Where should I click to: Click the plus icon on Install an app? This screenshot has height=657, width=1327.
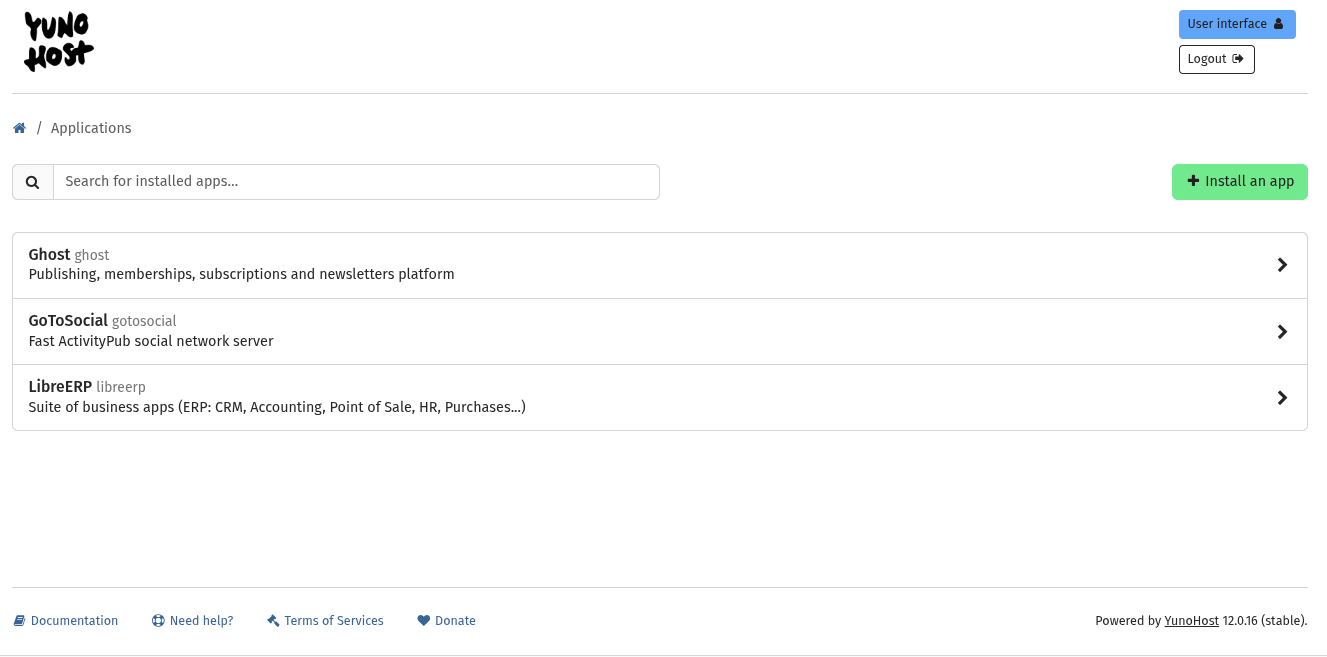click(x=1193, y=181)
